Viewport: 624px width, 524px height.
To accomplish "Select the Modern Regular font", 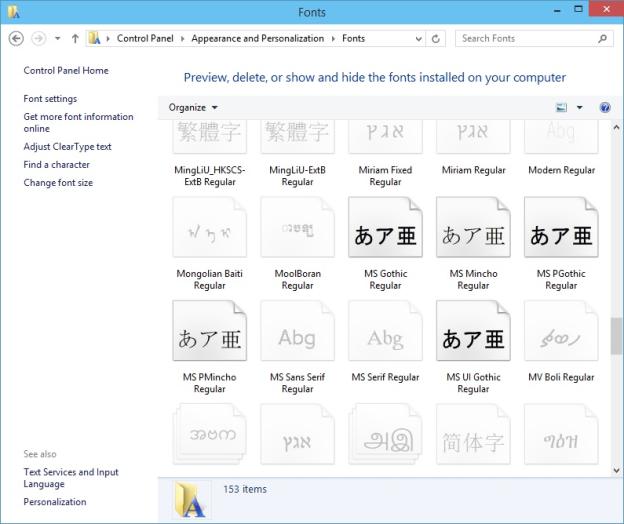I will [561, 149].
